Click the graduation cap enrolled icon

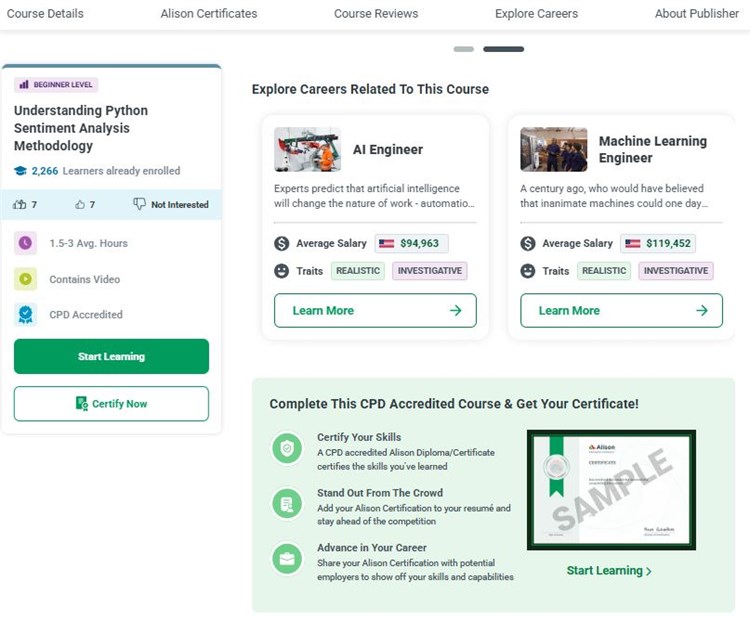[20, 171]
